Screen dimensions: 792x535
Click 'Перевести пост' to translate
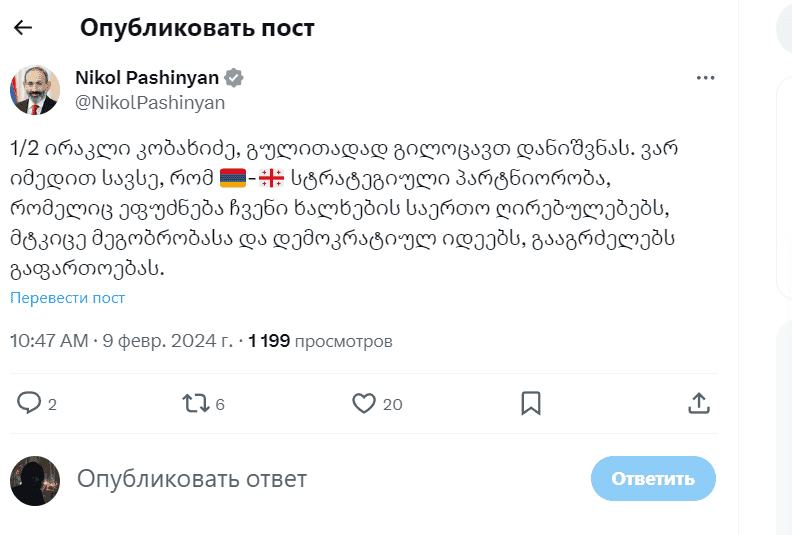click(x=68, y=298)
